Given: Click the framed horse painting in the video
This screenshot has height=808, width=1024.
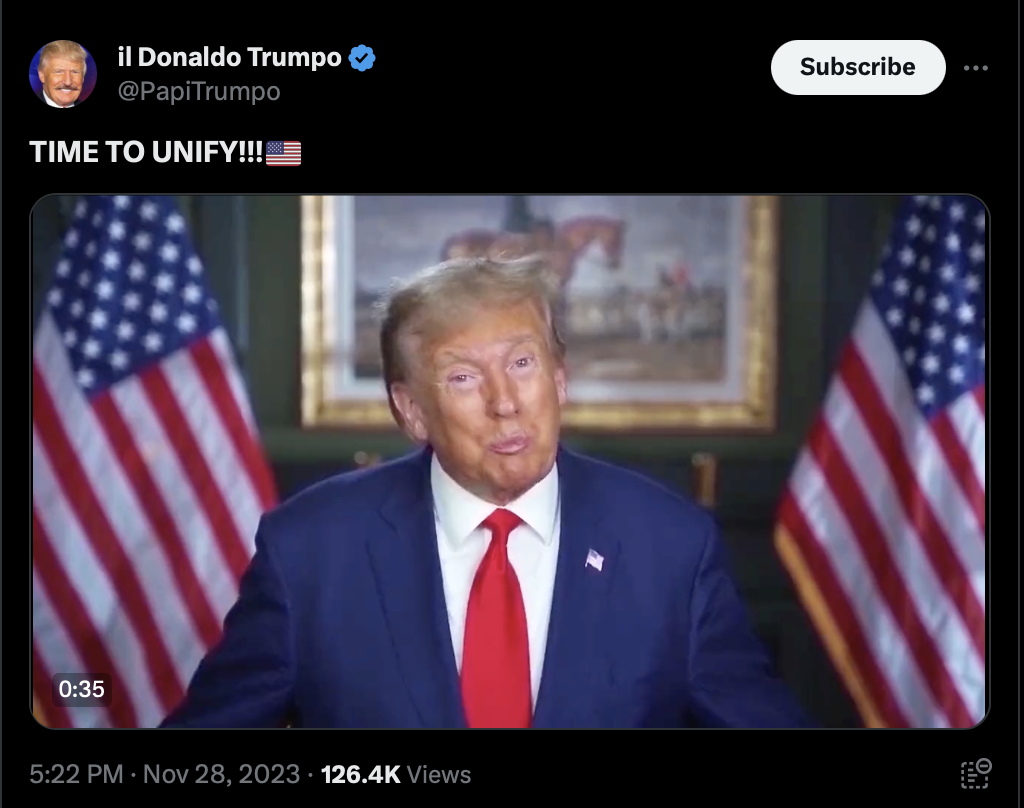Looking at the screenshot, I should 540,310.
